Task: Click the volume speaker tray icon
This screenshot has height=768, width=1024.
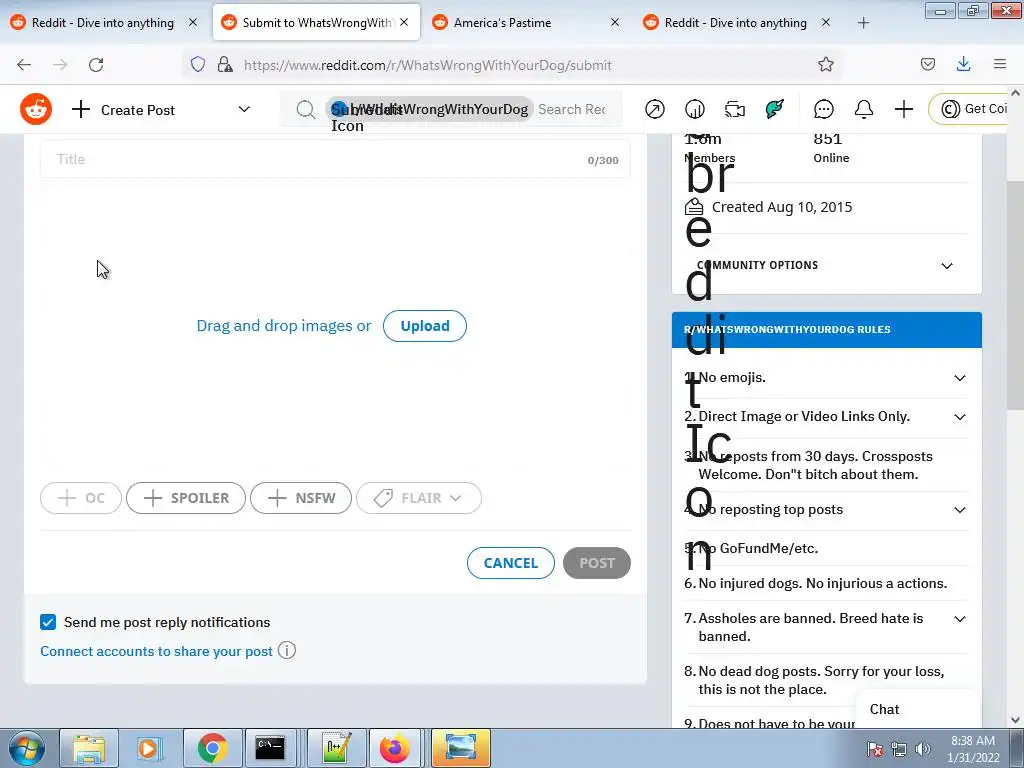Action: coord(923,749)
